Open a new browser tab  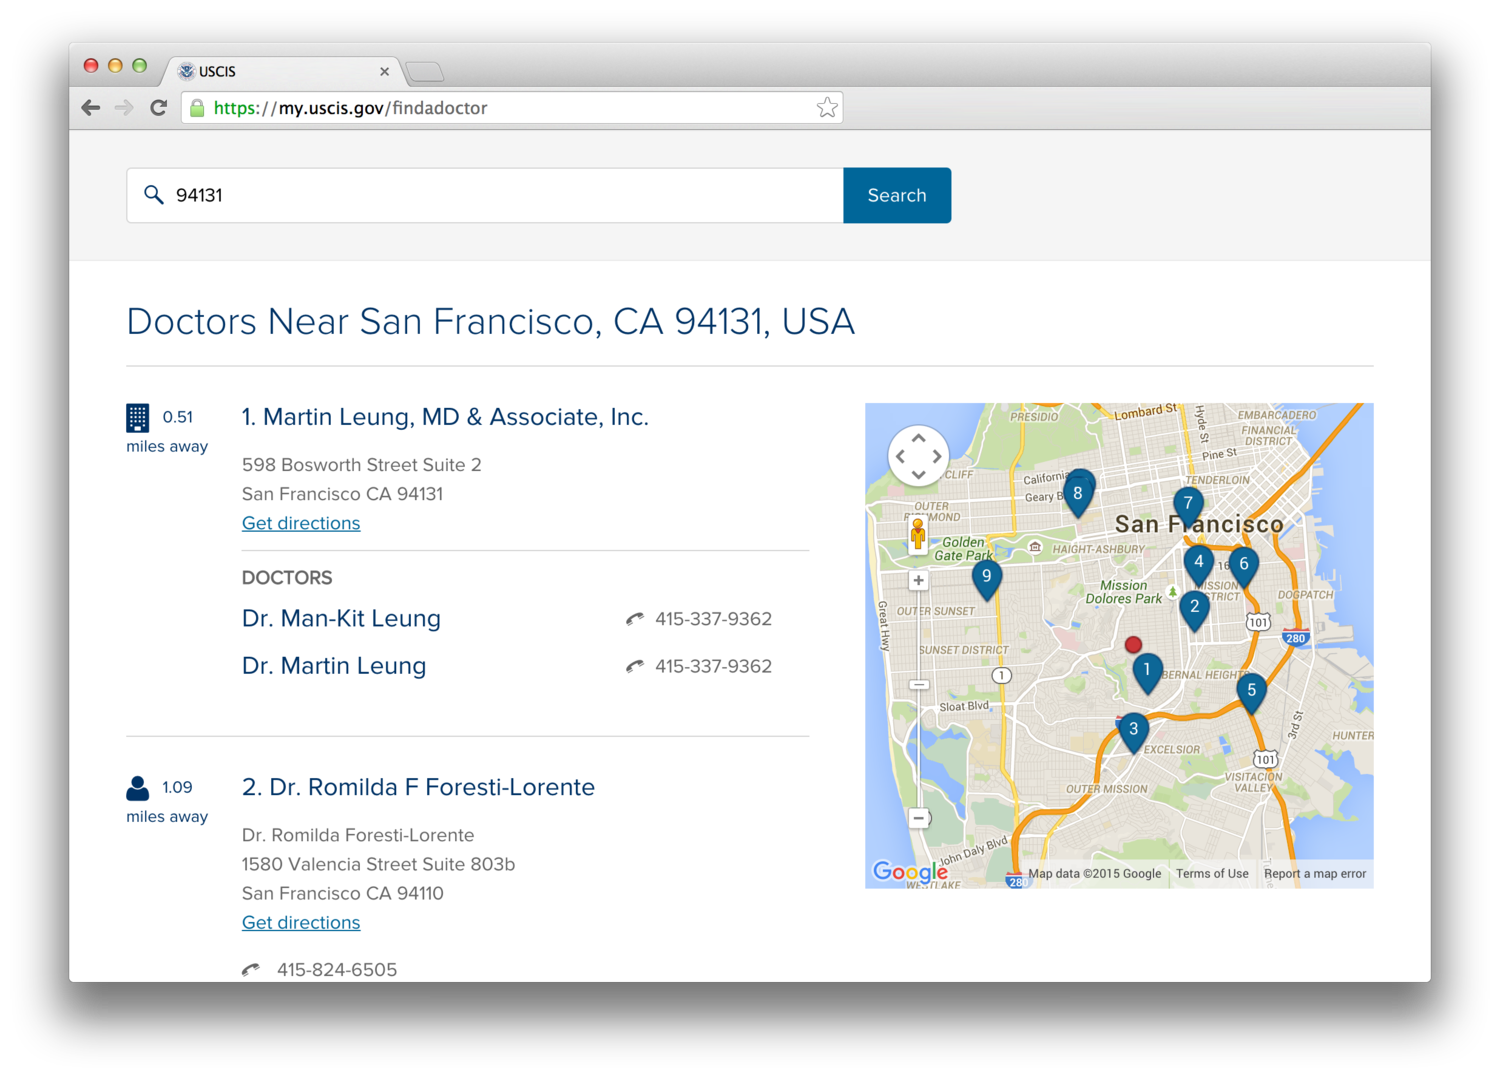click(x=425, y=72)
